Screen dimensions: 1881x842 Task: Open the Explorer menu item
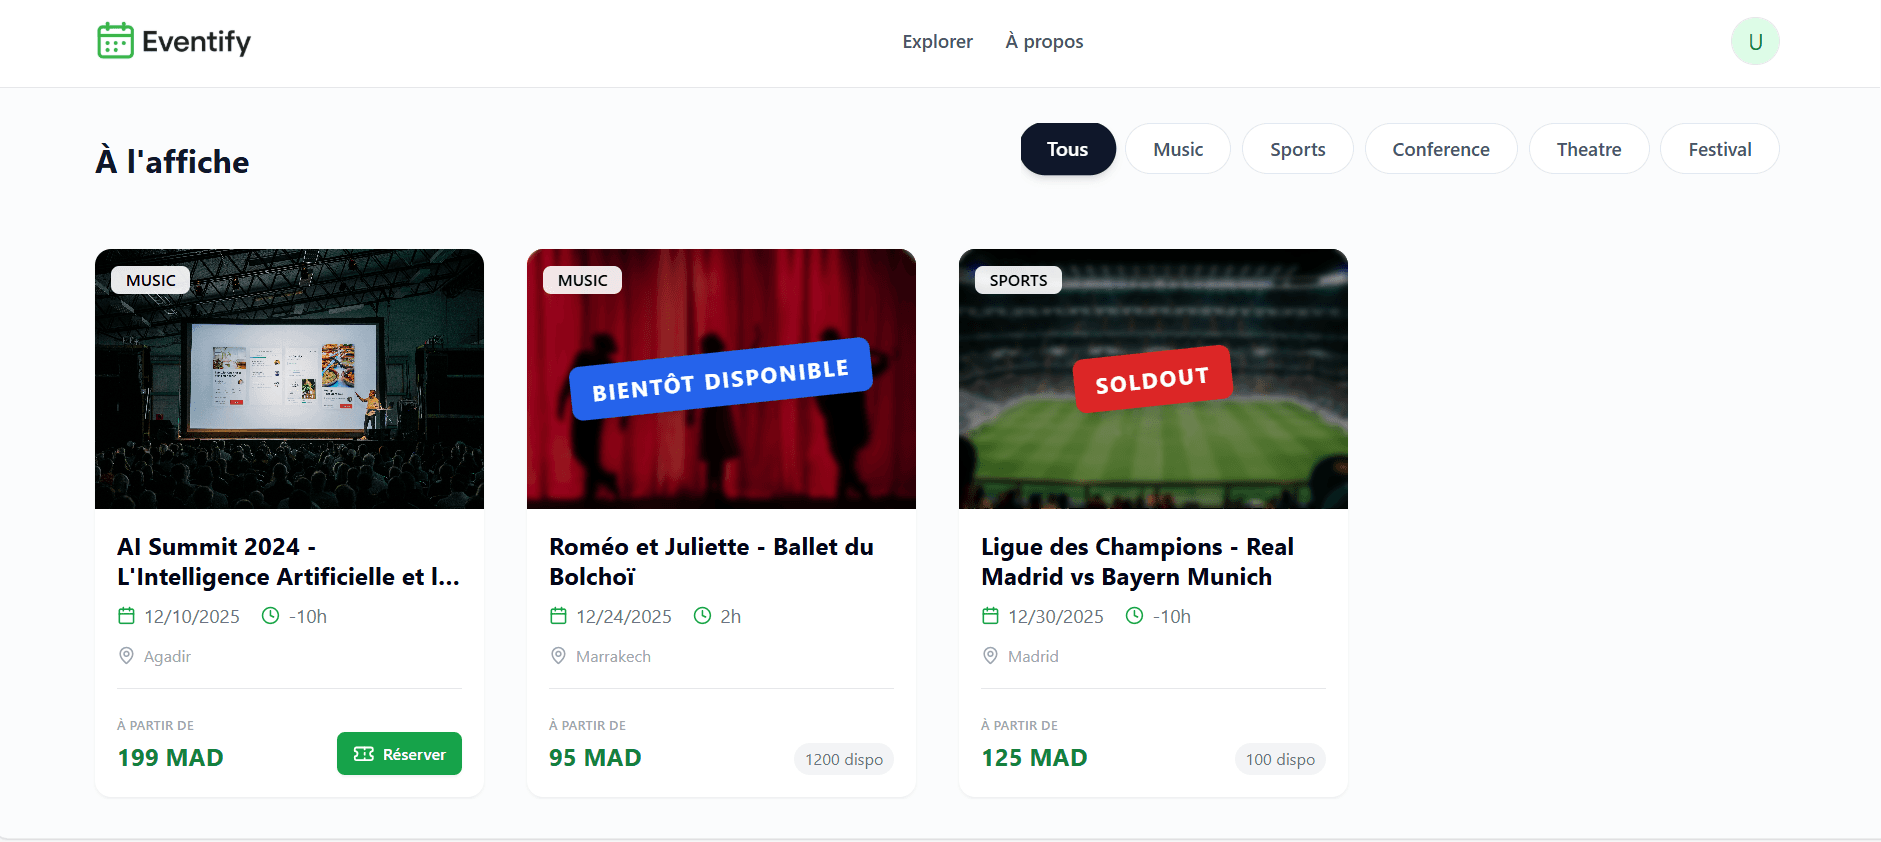(937, 41)
